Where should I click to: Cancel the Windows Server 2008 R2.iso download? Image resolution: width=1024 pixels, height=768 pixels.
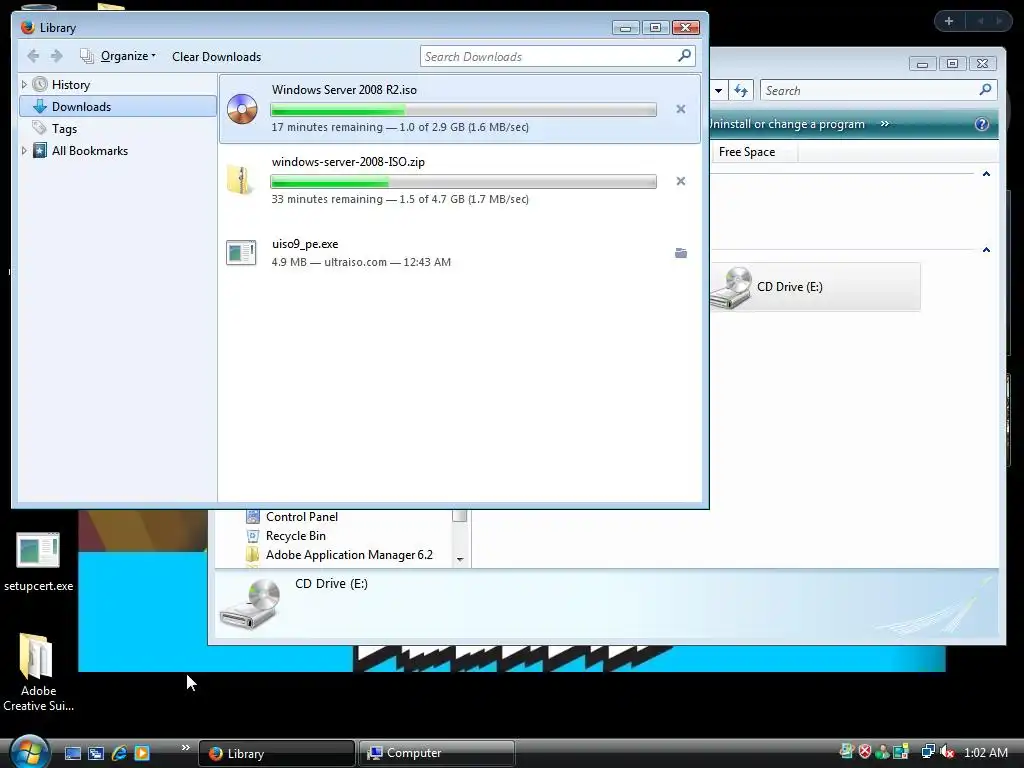(x=680, y=109)
